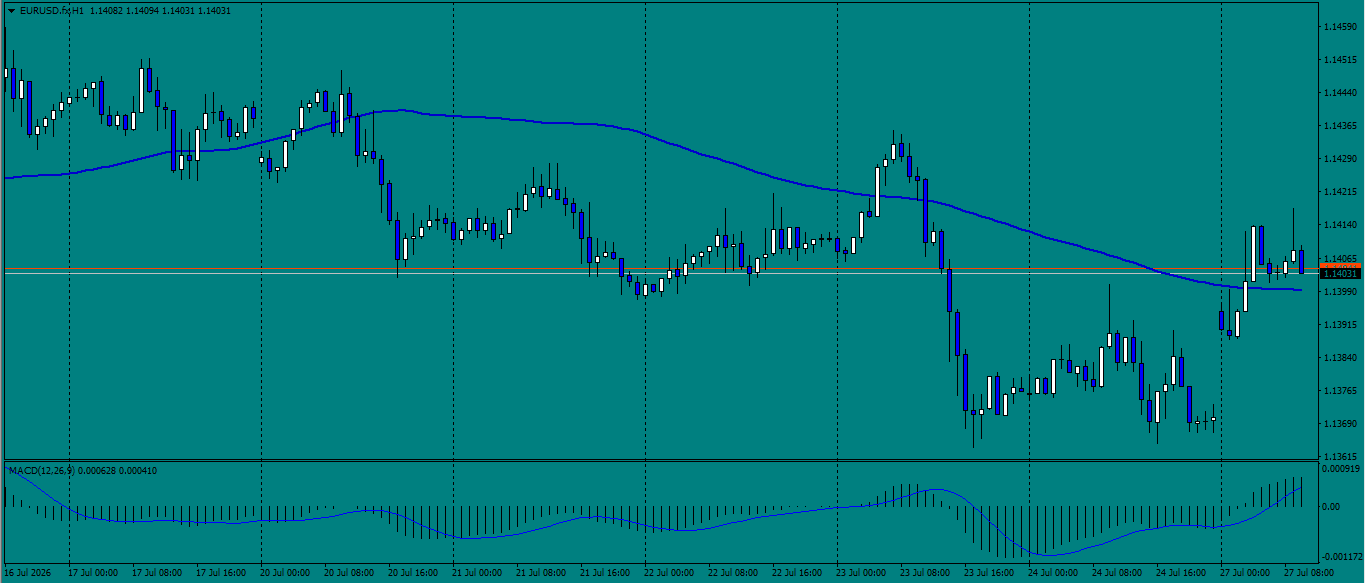This screenshot has height=583, width=1366.
Task: Click price axis label 1.13615
Action: click(1339, 455)
